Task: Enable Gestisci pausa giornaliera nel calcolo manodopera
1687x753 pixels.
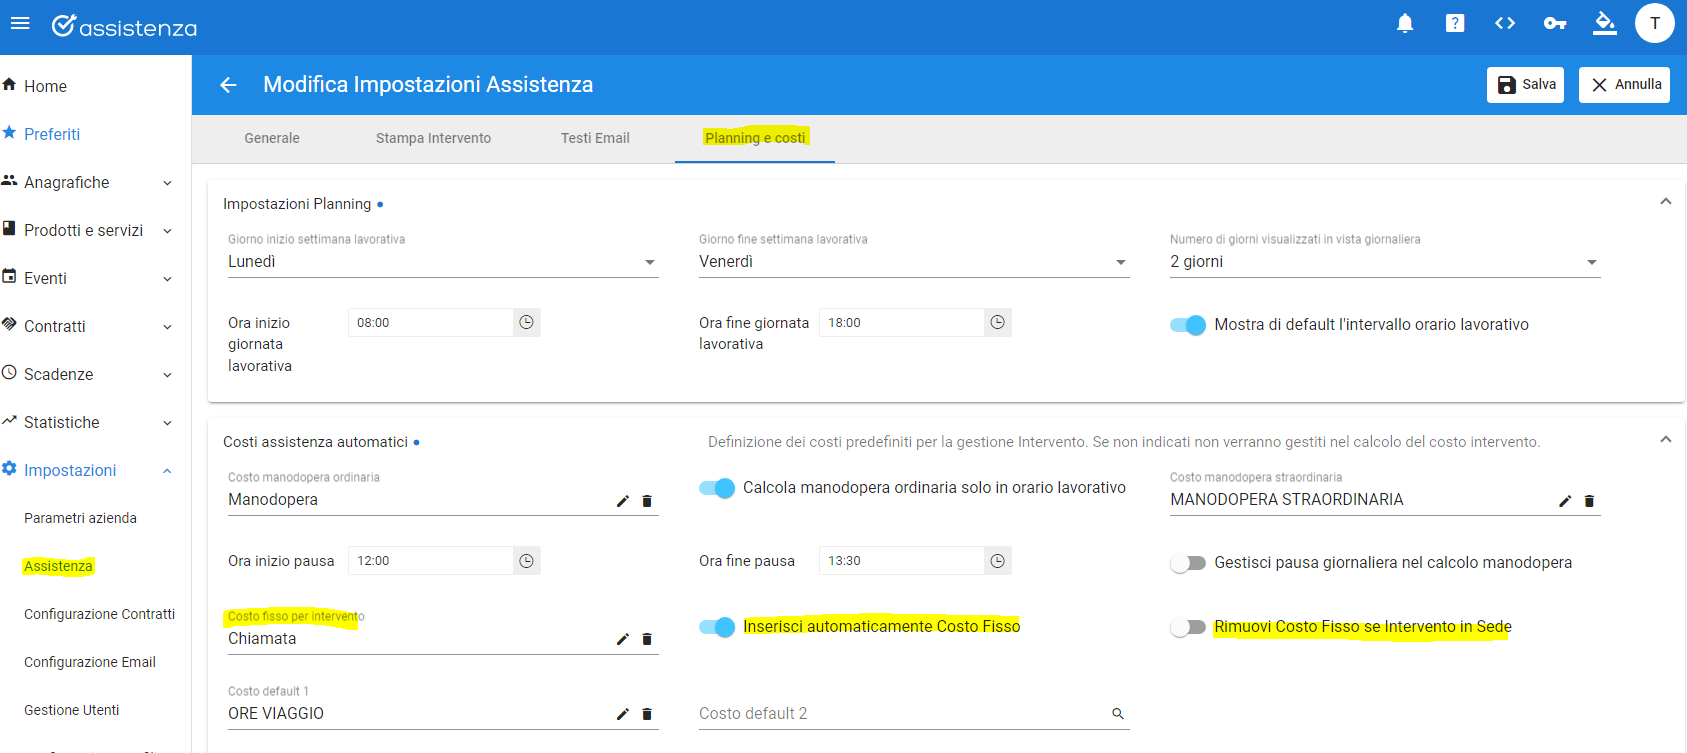Action: click(1188, 563)
